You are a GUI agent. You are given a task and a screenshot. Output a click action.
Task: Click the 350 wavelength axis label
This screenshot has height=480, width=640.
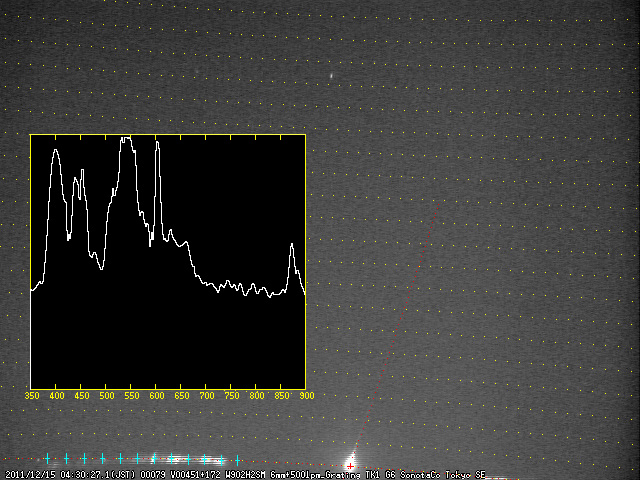31,396
